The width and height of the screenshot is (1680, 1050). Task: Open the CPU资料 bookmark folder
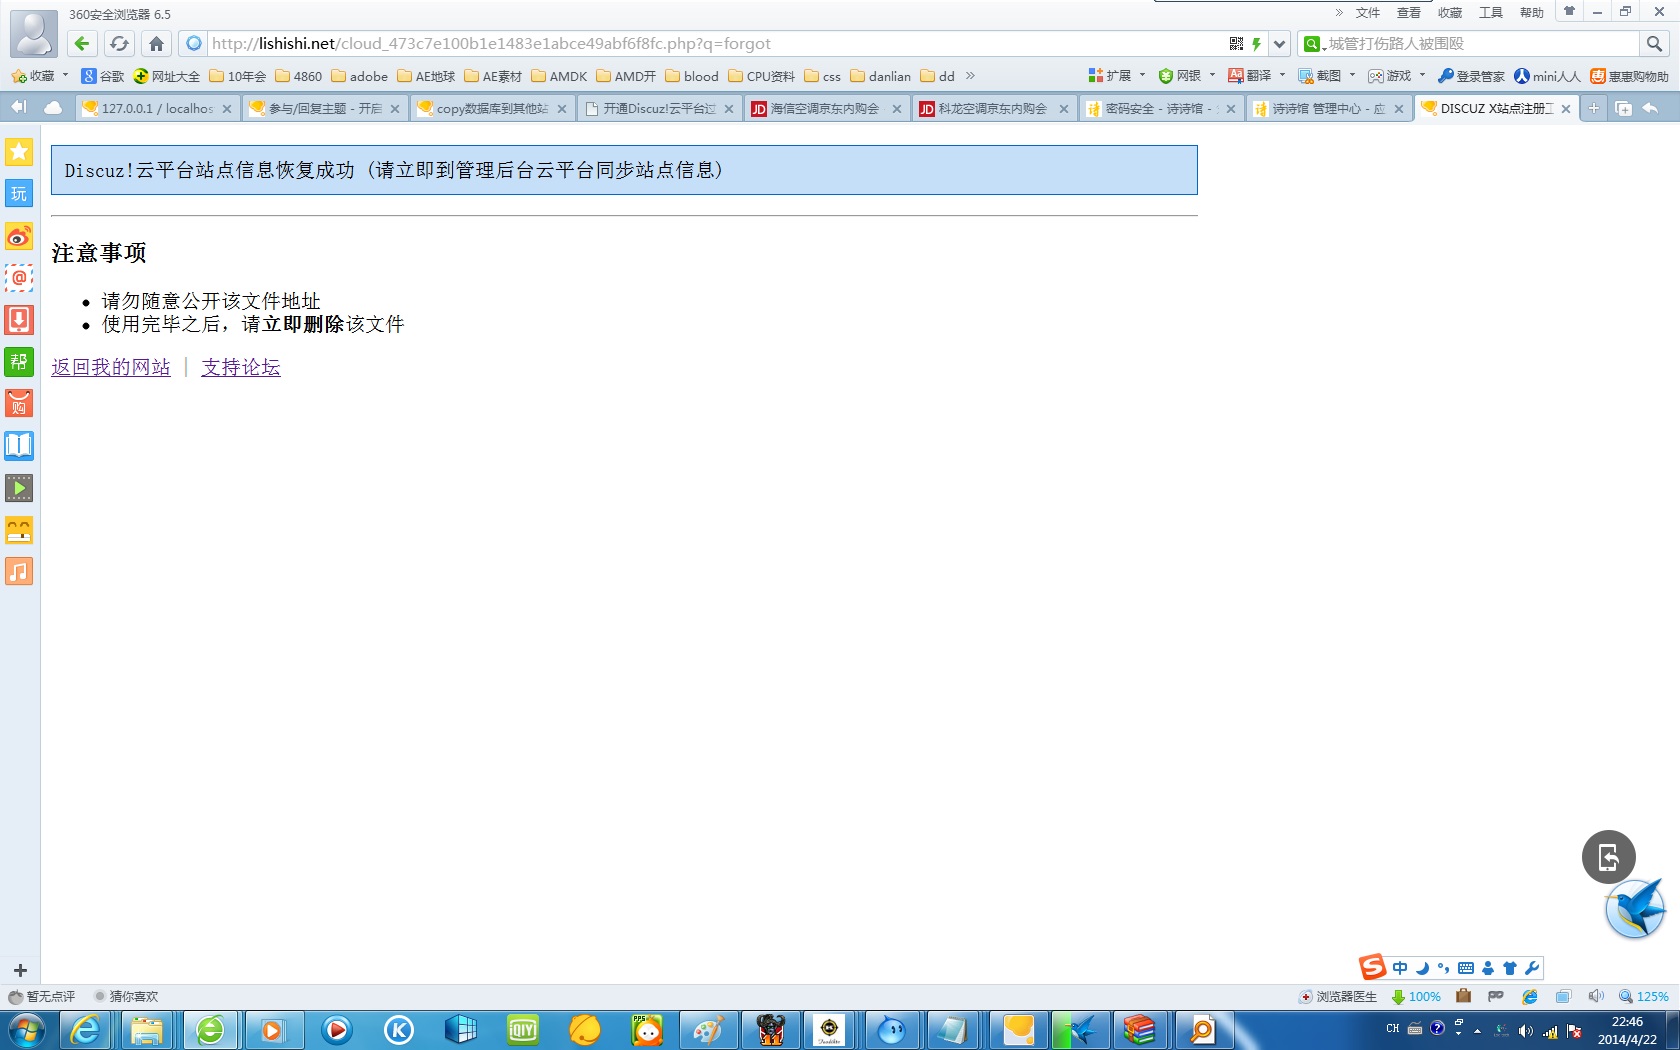tap(761, 76)
